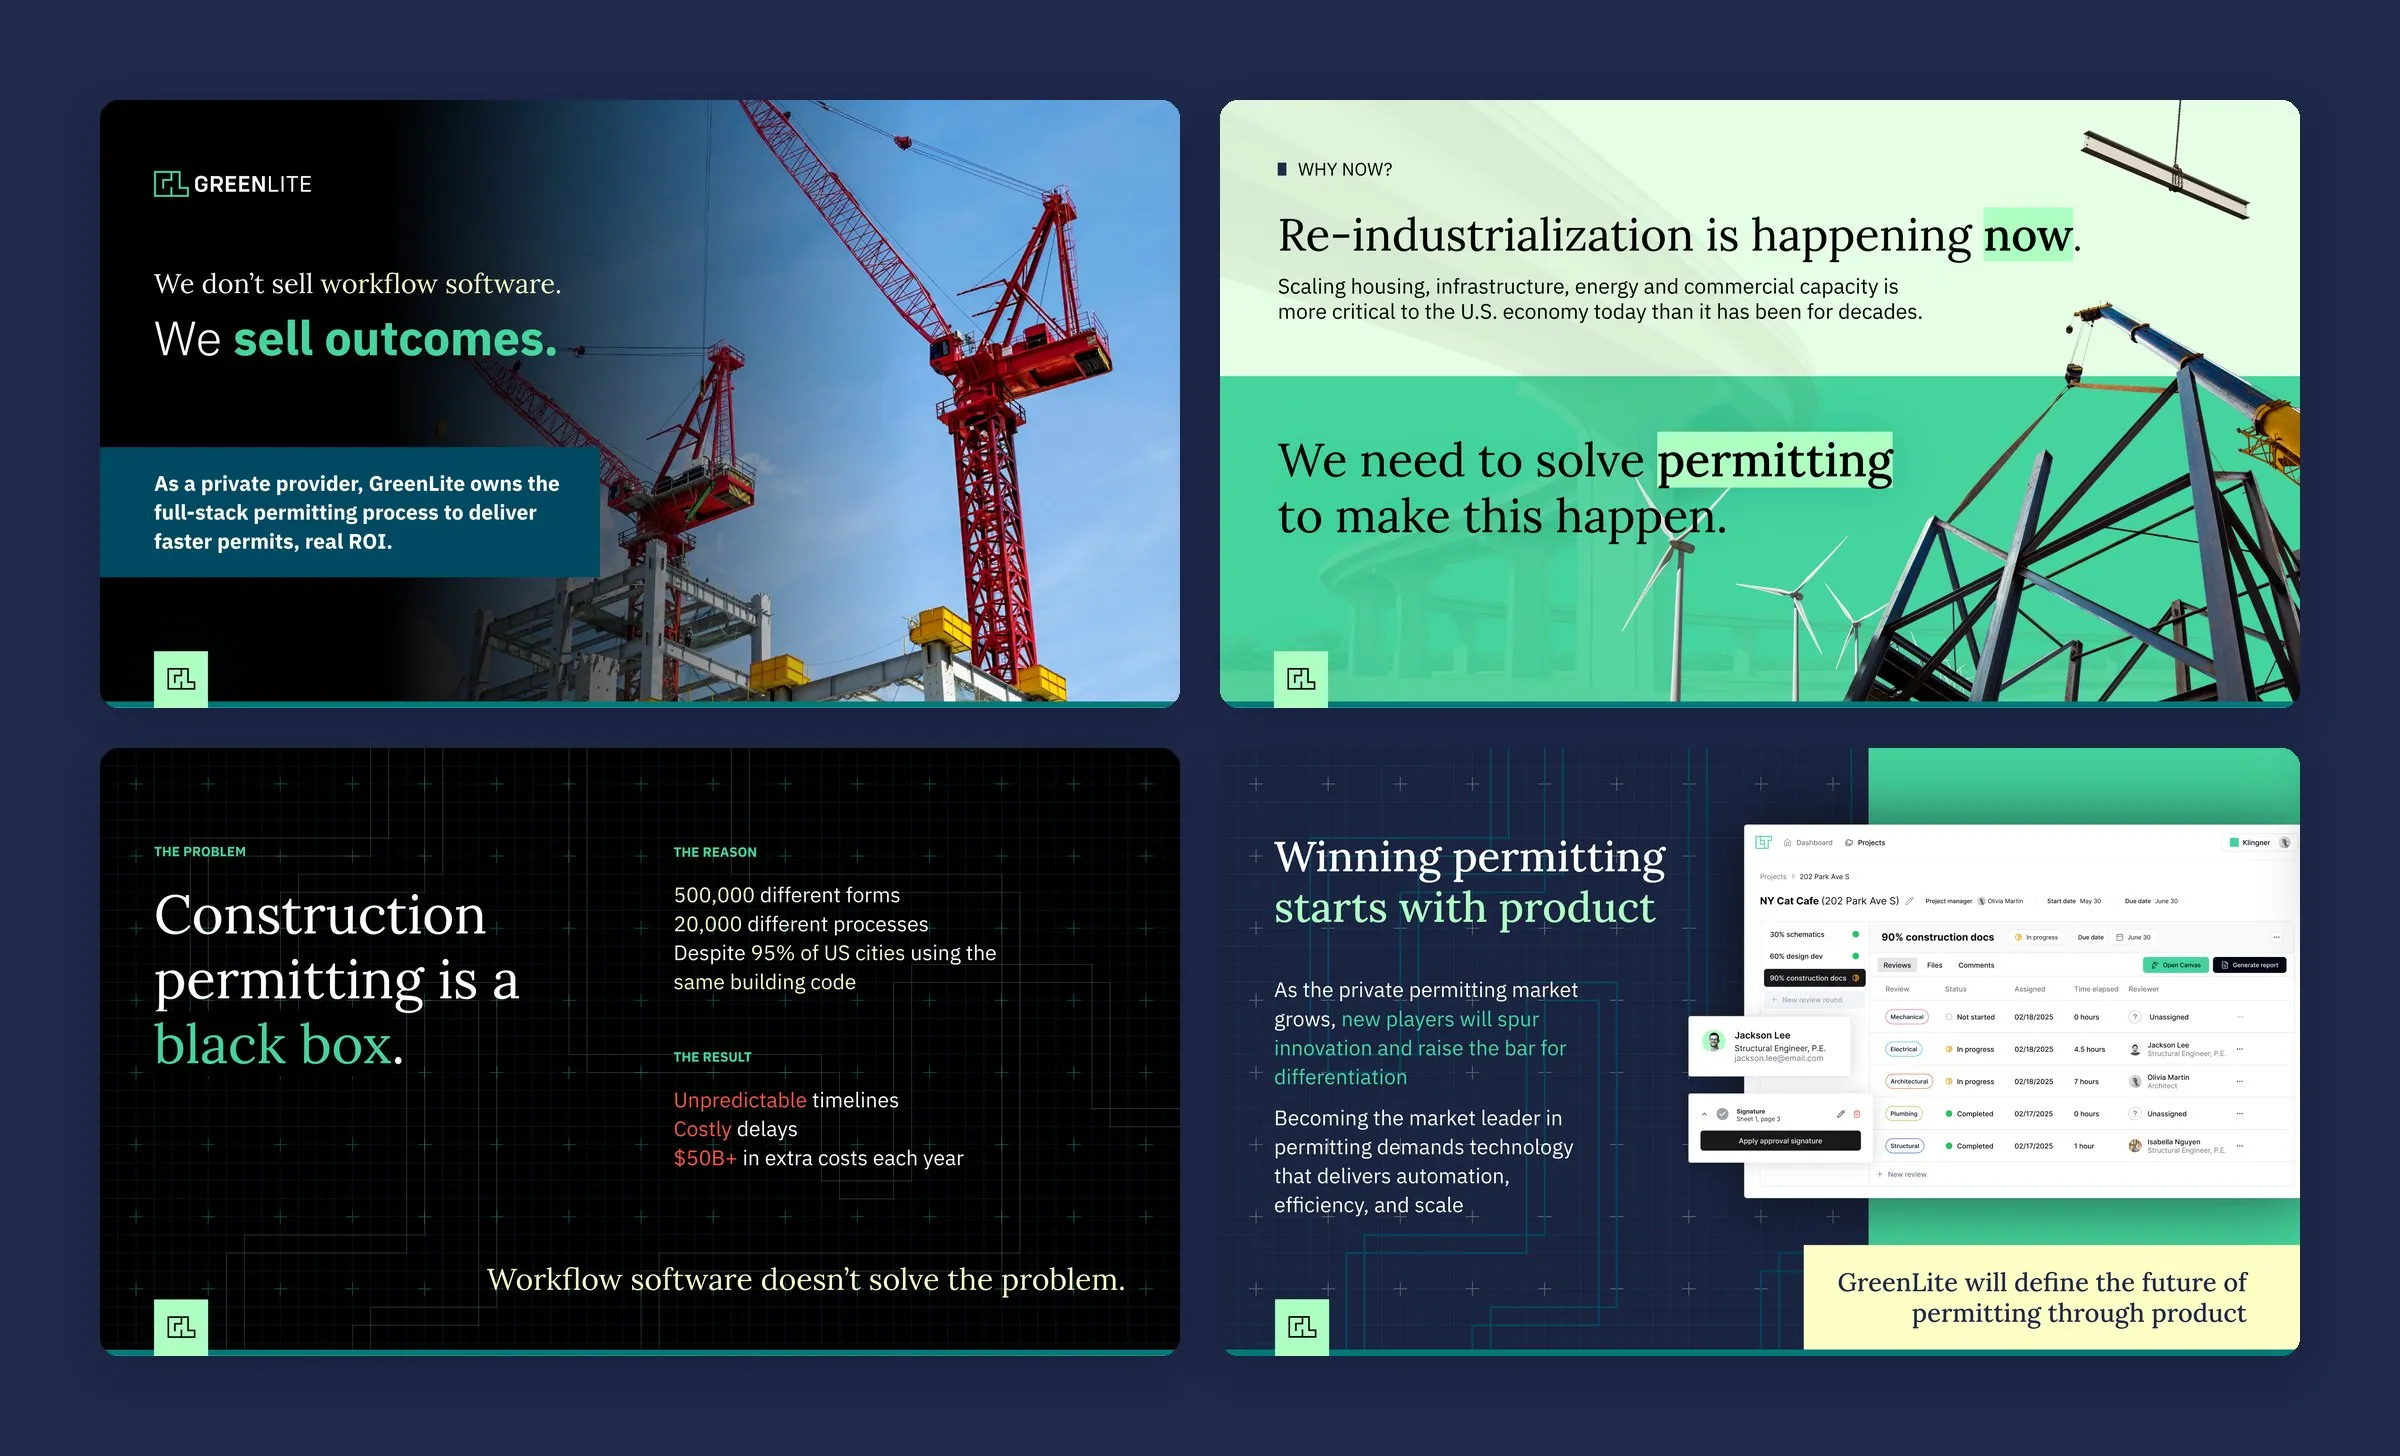Click the question-mark avatar in the Mechanical row
The width and height of the screenshot is (2400, 1456).
click(x=2135, y=1017)
